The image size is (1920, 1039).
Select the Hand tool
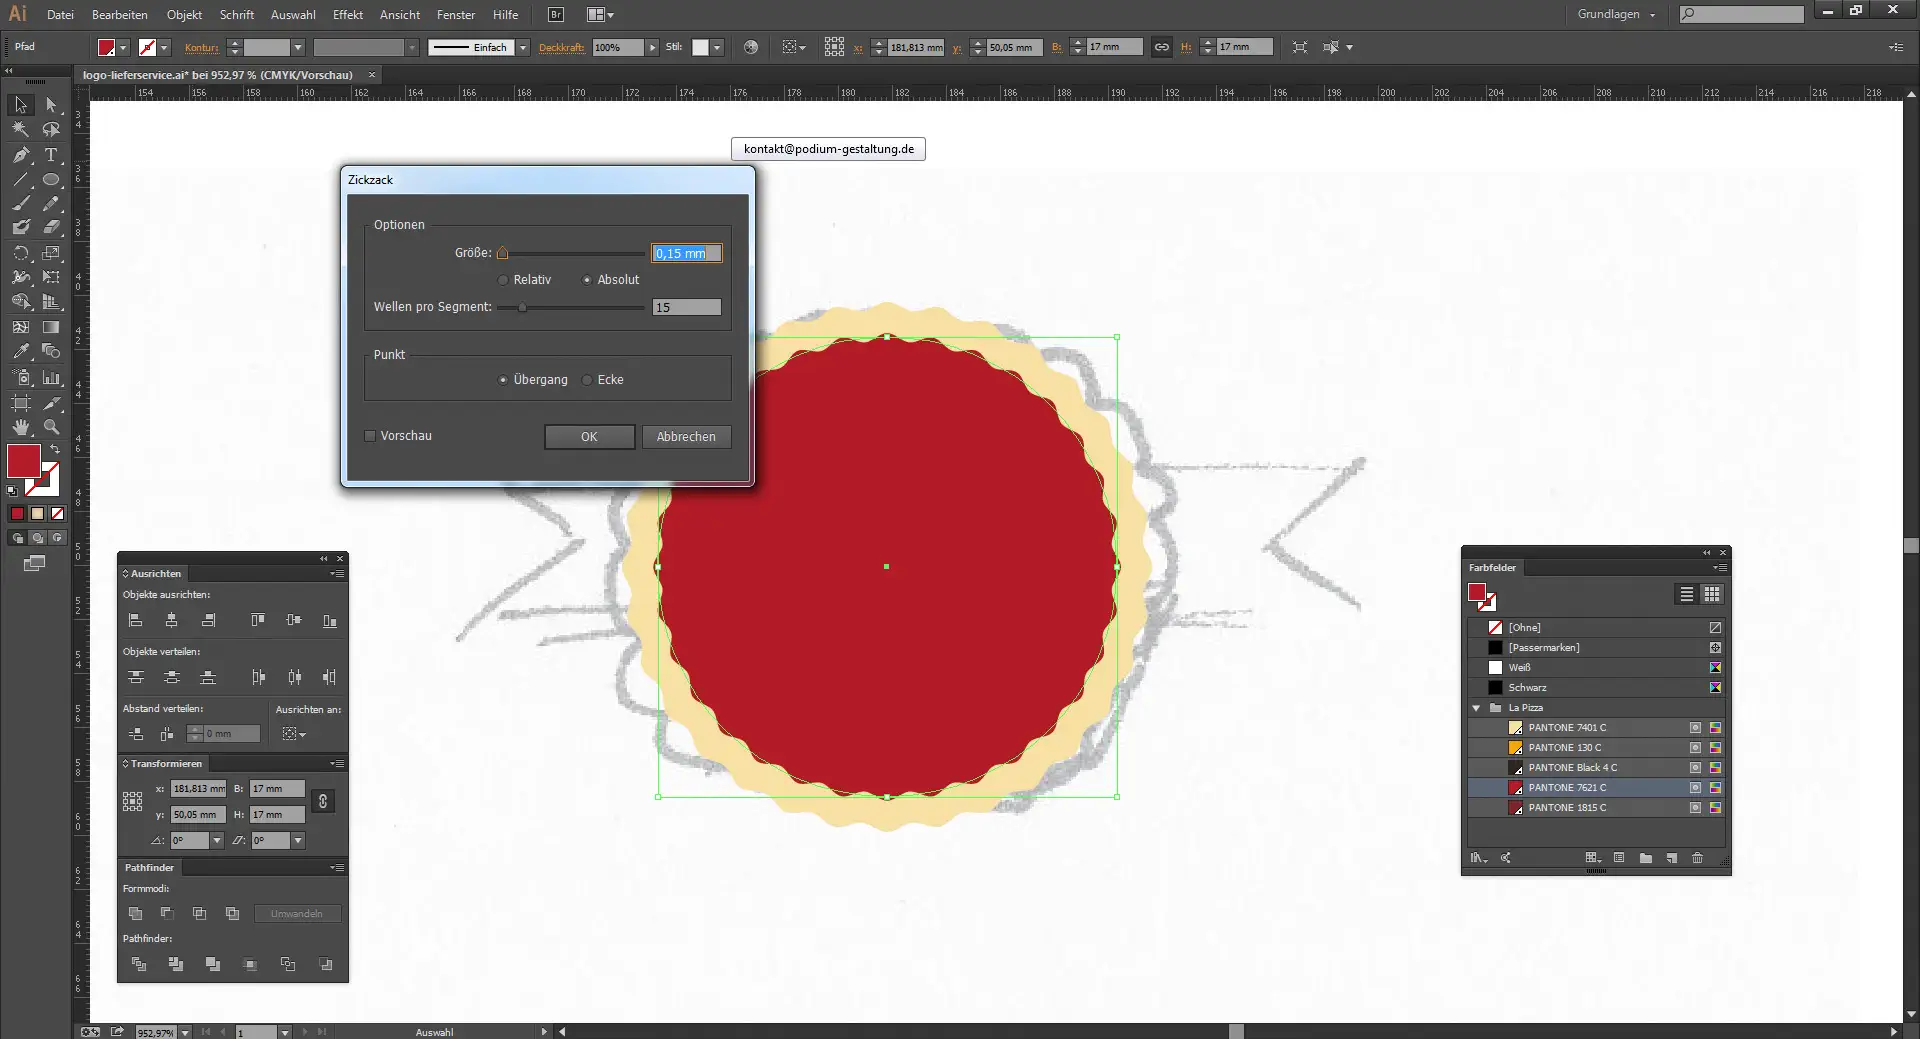click(20, 426)
